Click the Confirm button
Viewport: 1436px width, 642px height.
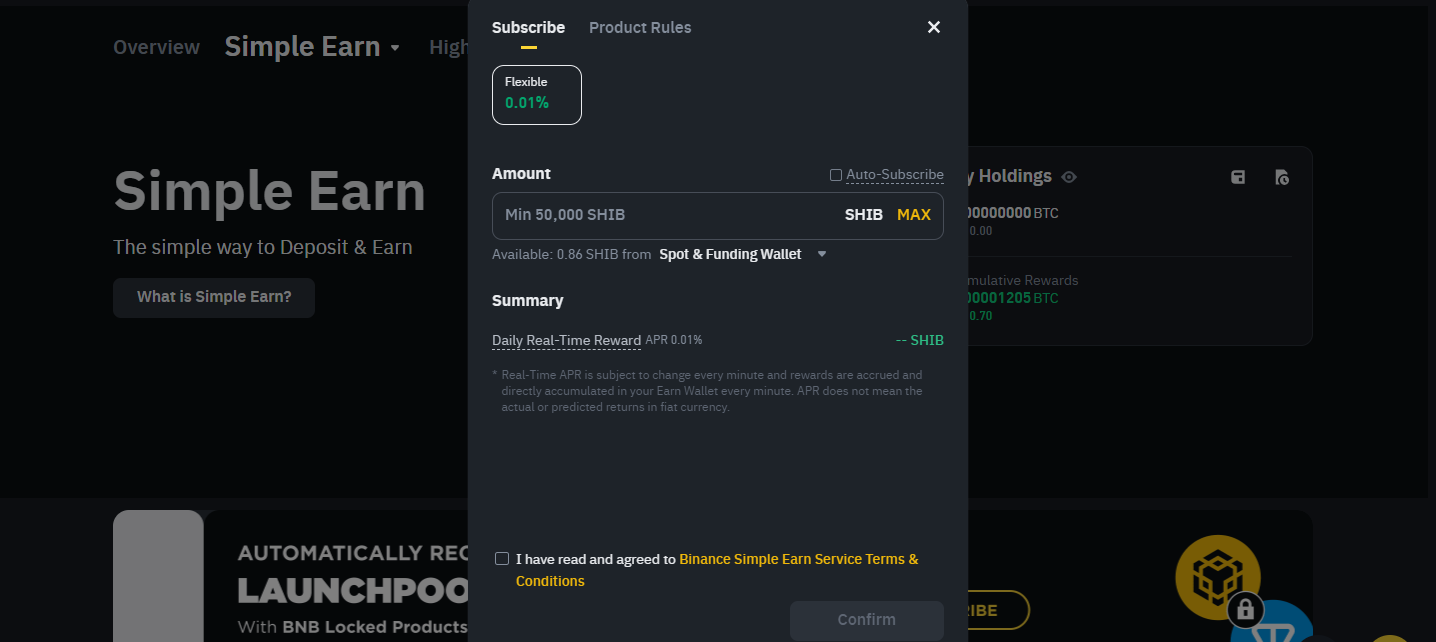point(867,620)
